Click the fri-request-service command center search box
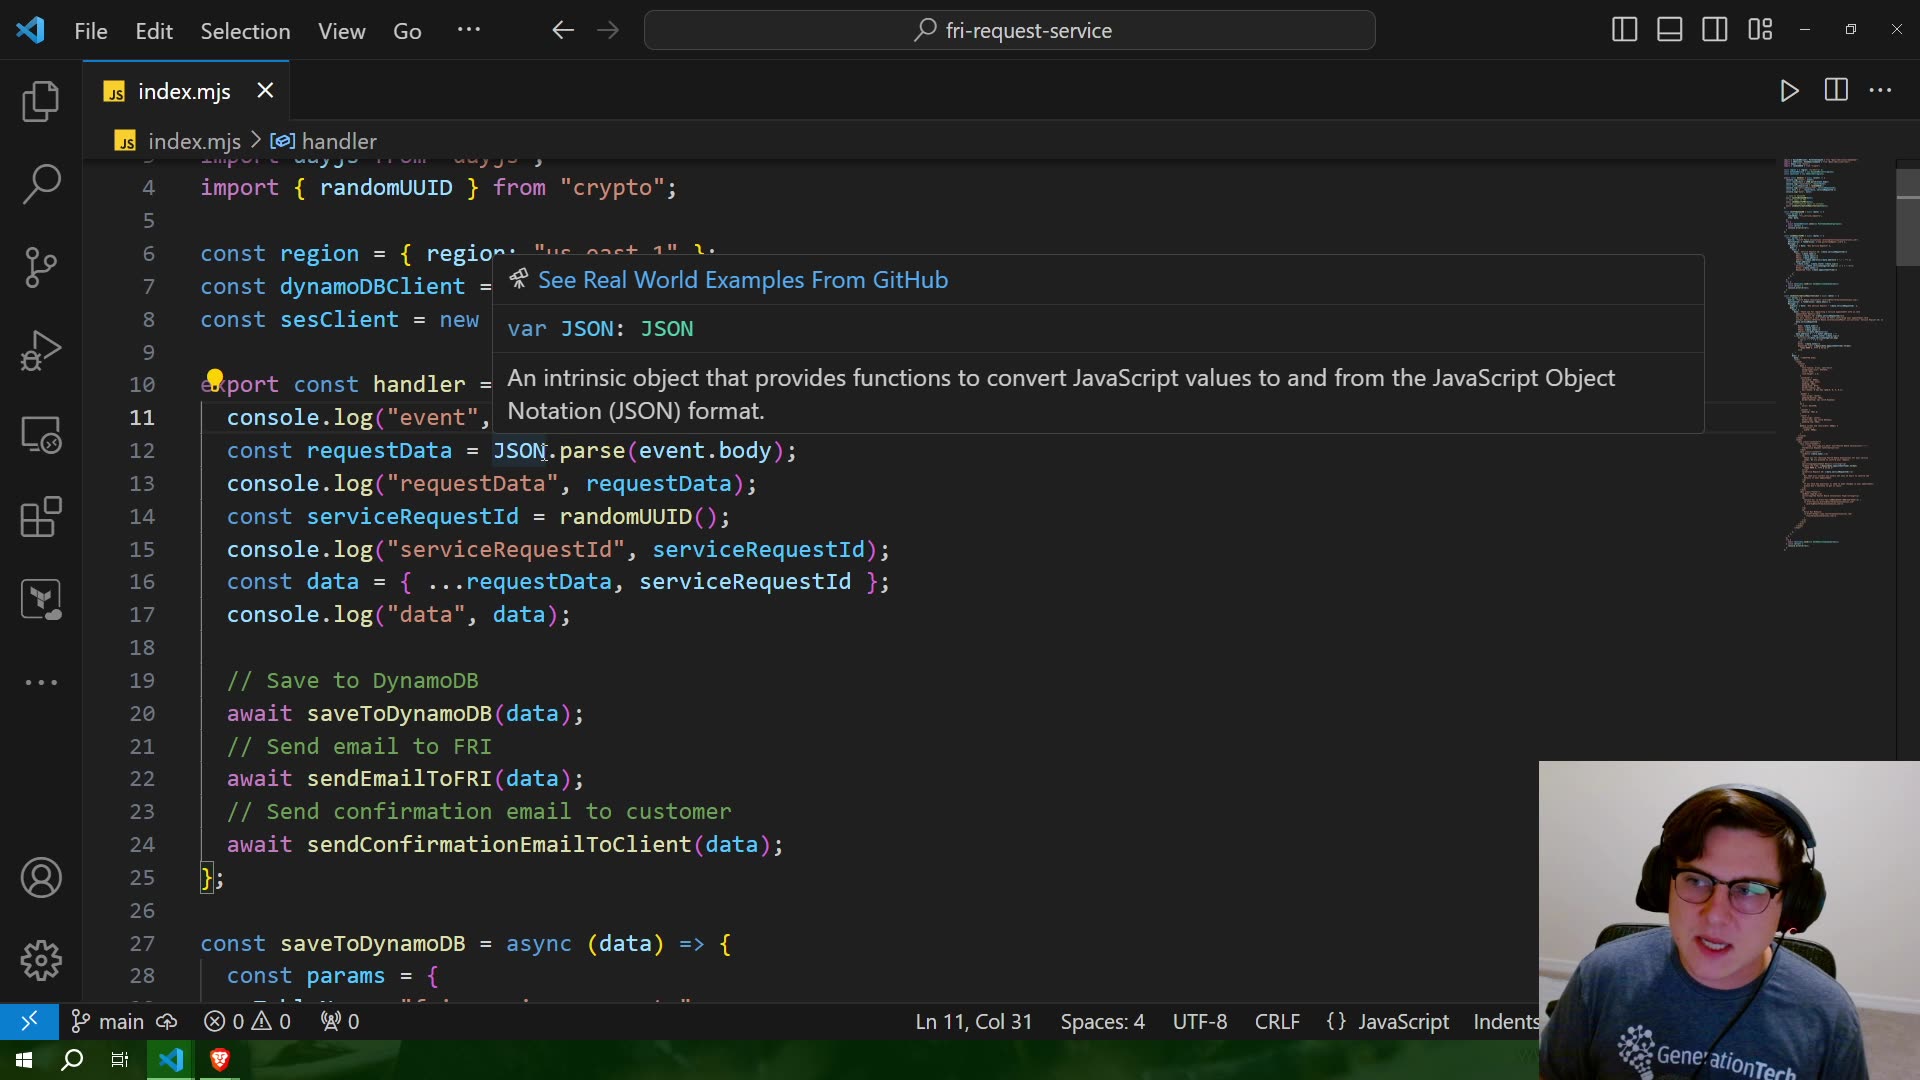This screenshot has width=1920, height=1080. (1010, 30)
